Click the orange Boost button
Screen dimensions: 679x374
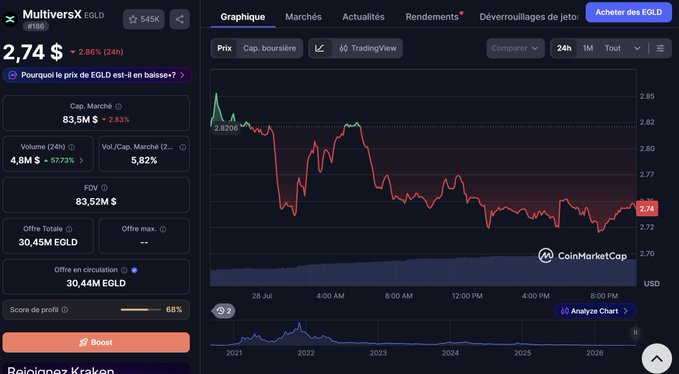coord(96,342)
